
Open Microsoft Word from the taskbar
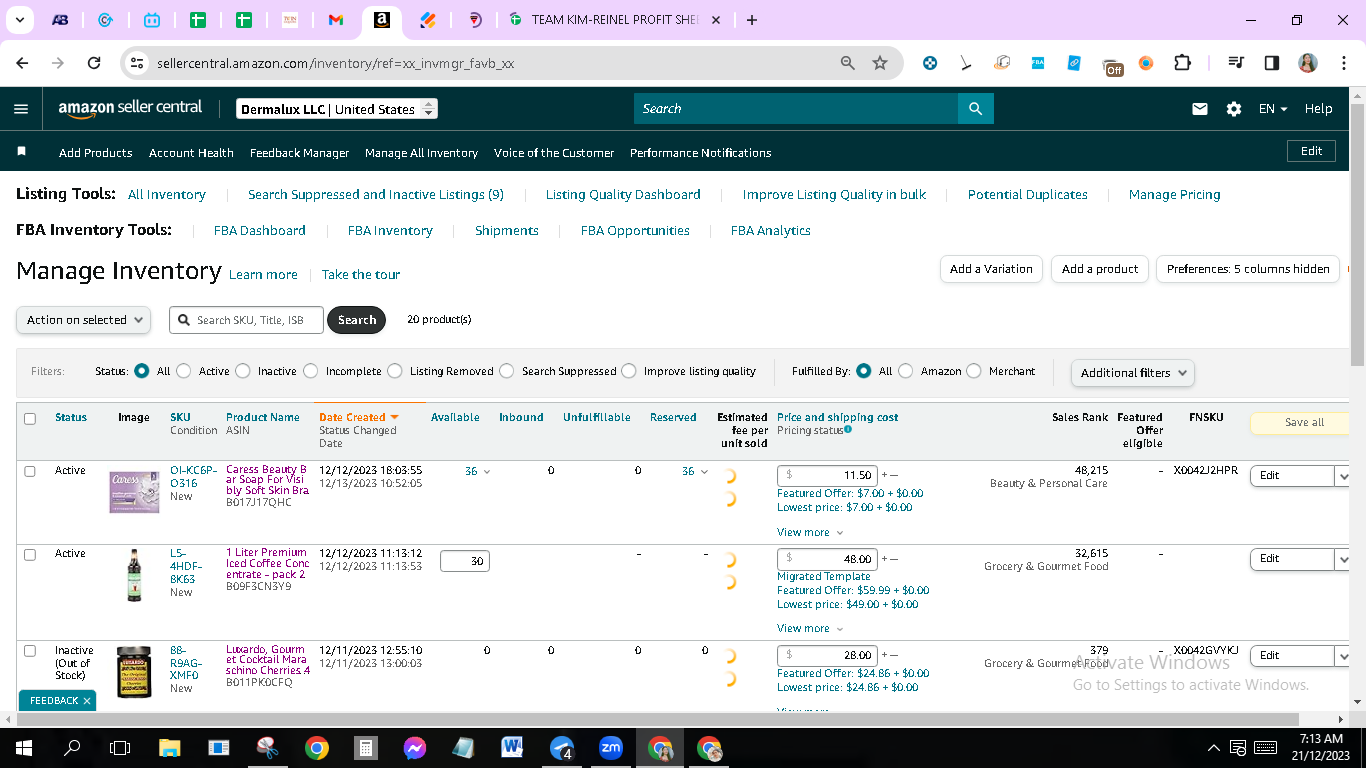click(512, 748)
